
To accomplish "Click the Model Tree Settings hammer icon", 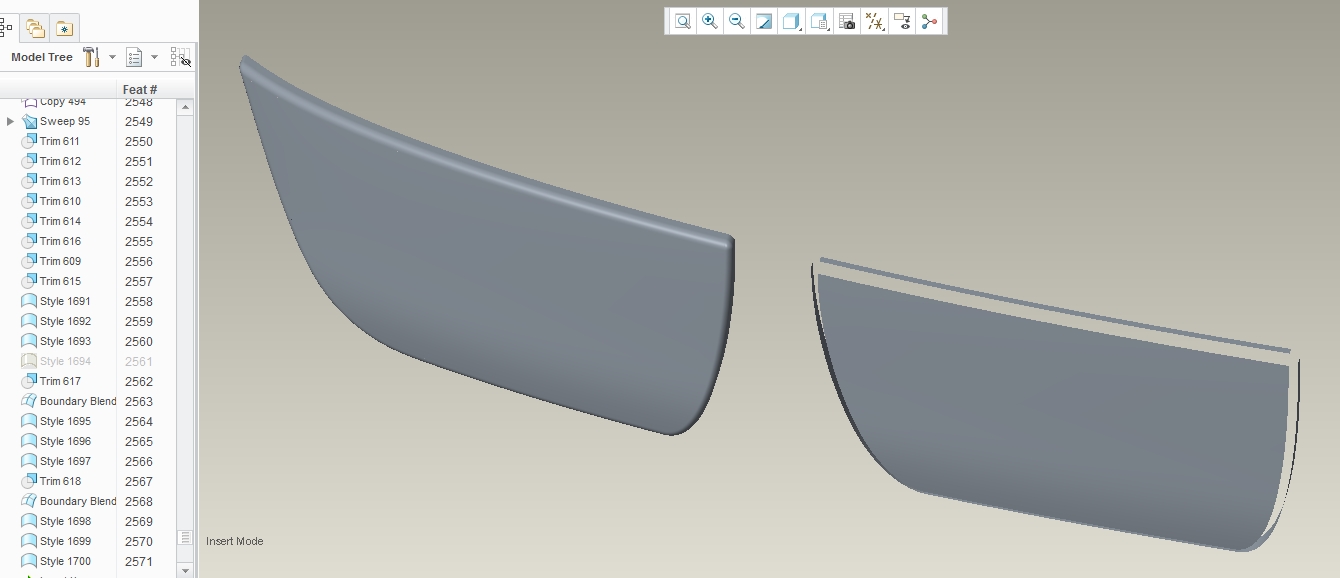I will pyautogui.click(x=91, y=57).
